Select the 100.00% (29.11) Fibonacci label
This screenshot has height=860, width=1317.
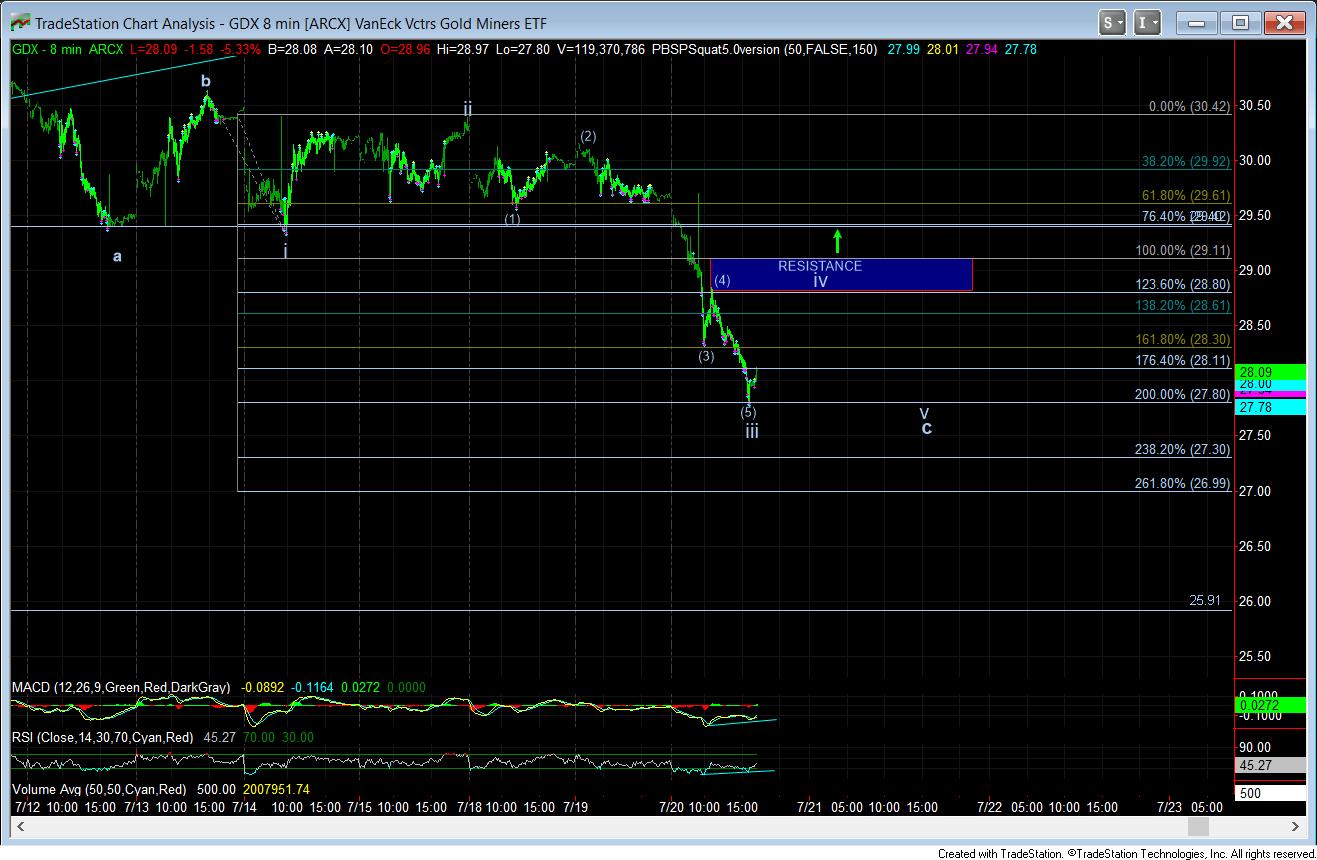[x=1183, y=251]
